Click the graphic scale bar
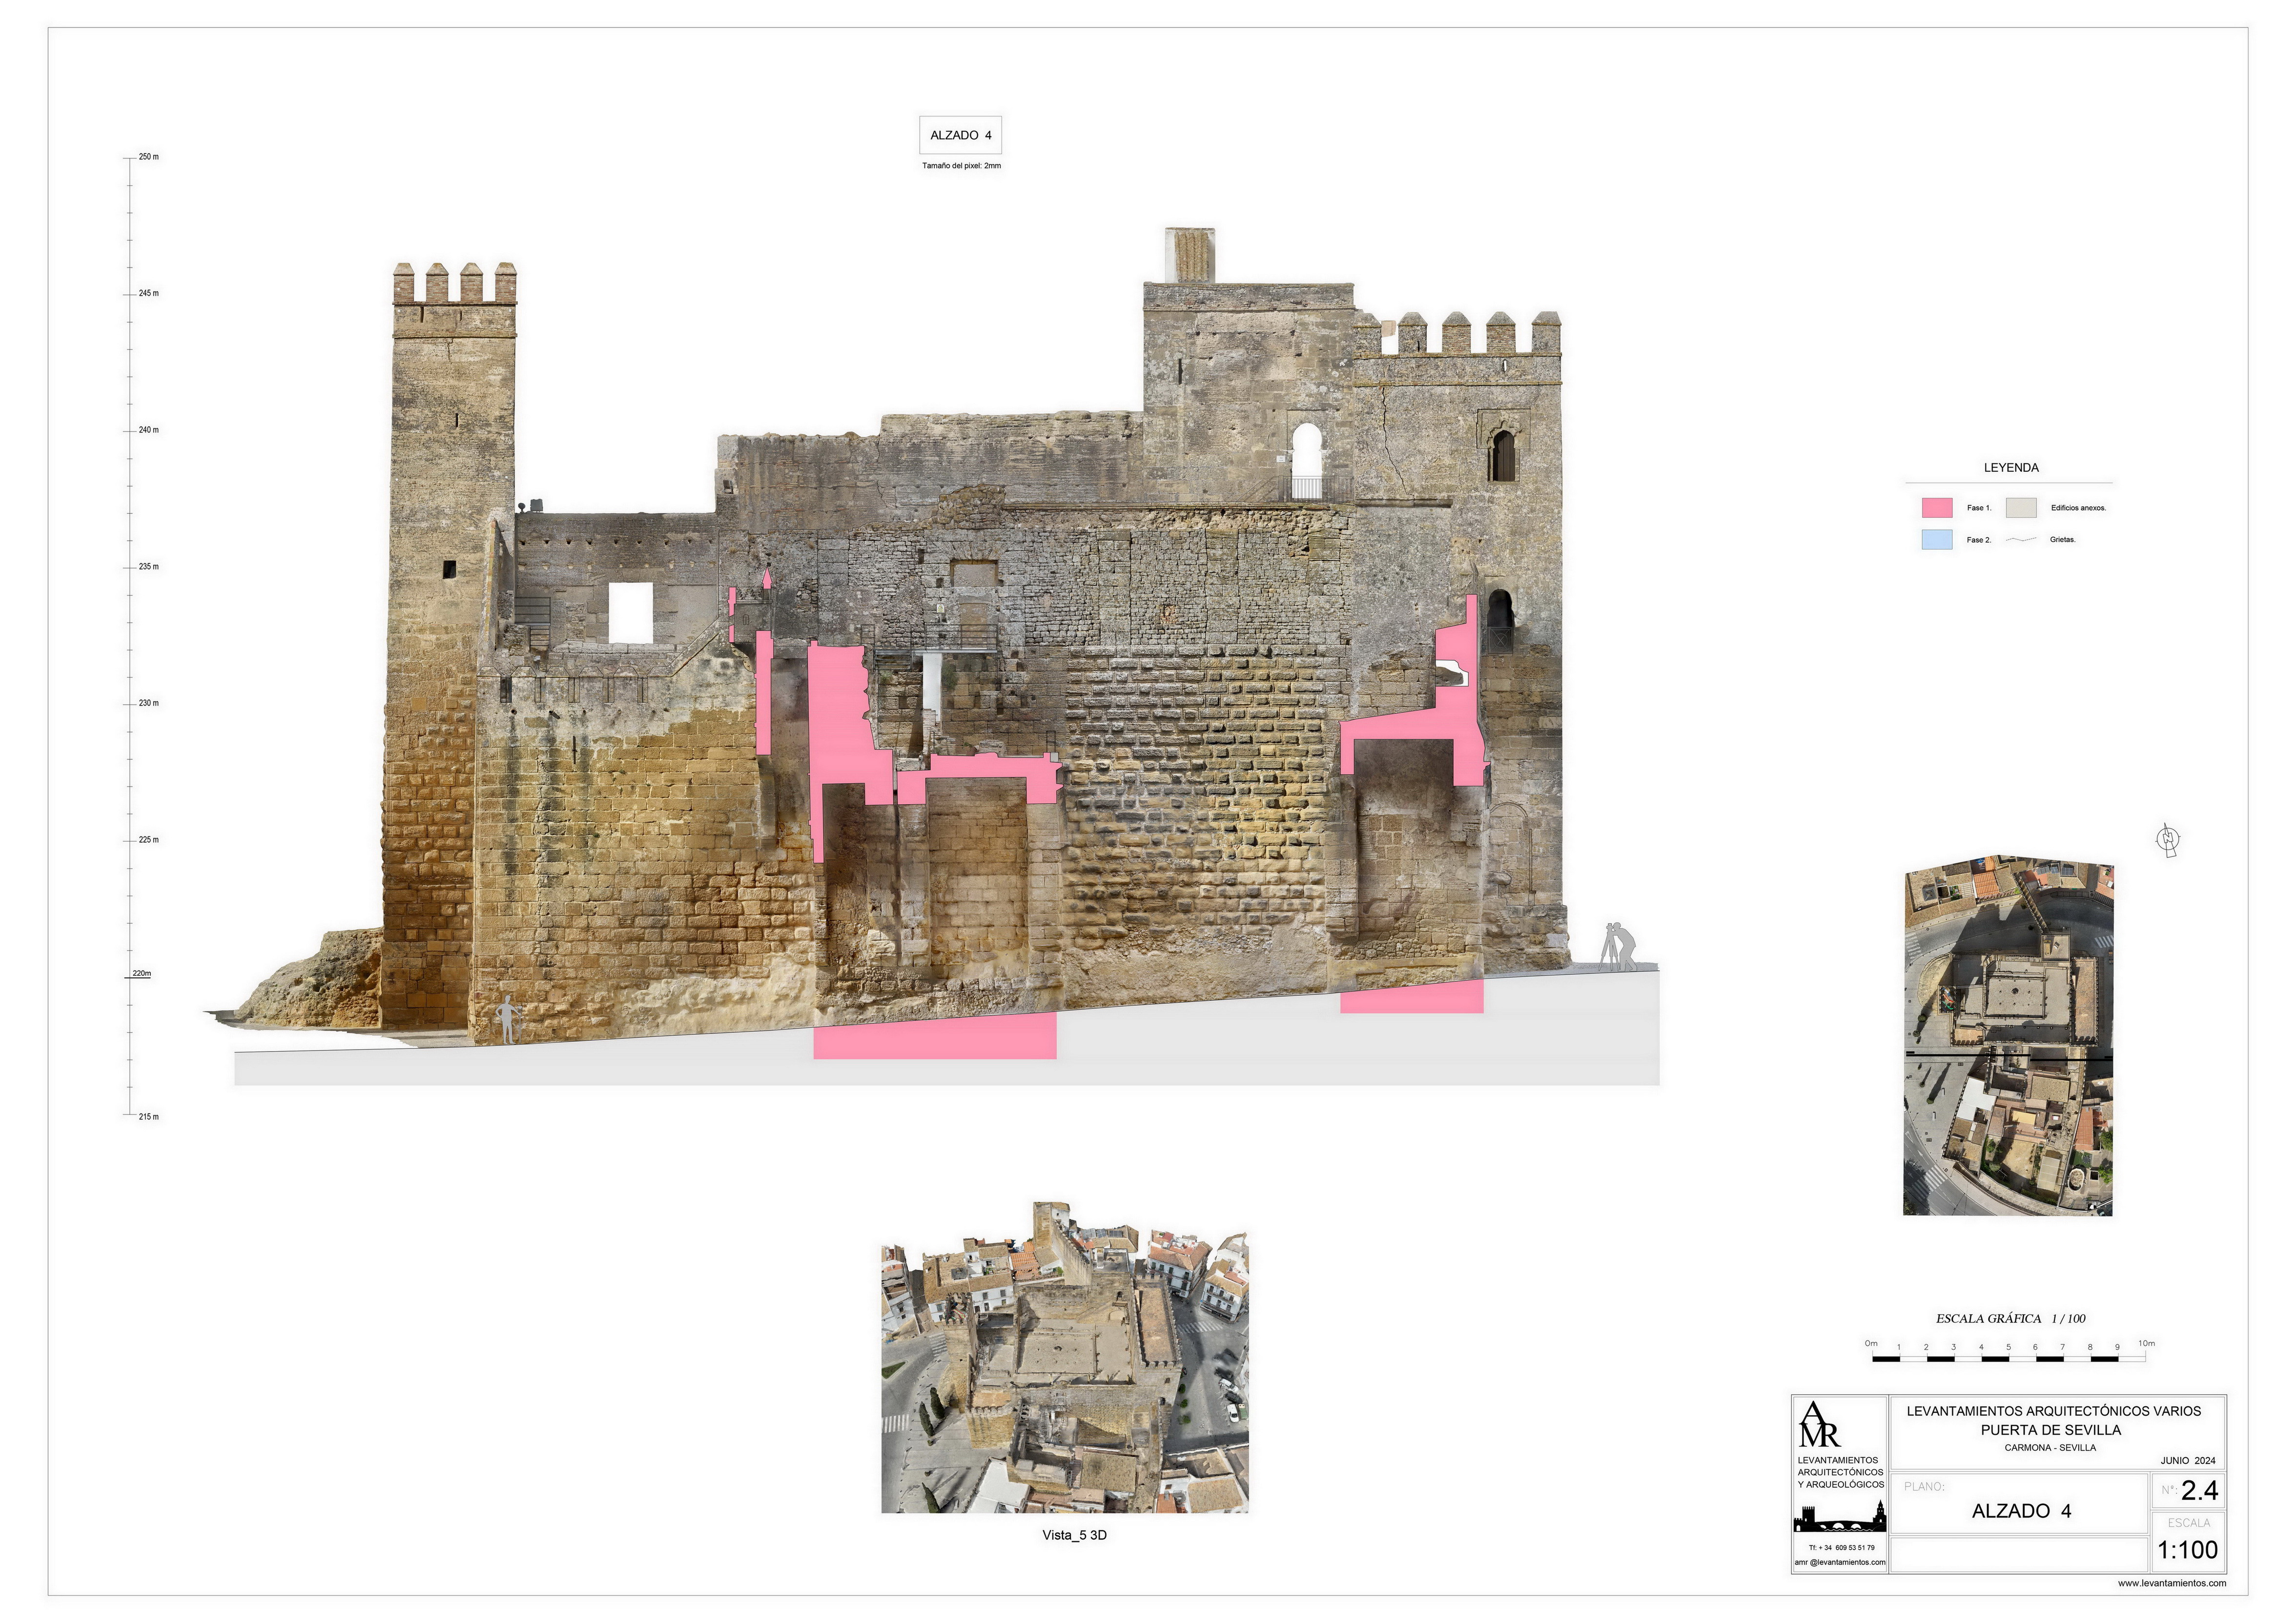This screenshot has height=1623, width=2296. [2008, 1358]
